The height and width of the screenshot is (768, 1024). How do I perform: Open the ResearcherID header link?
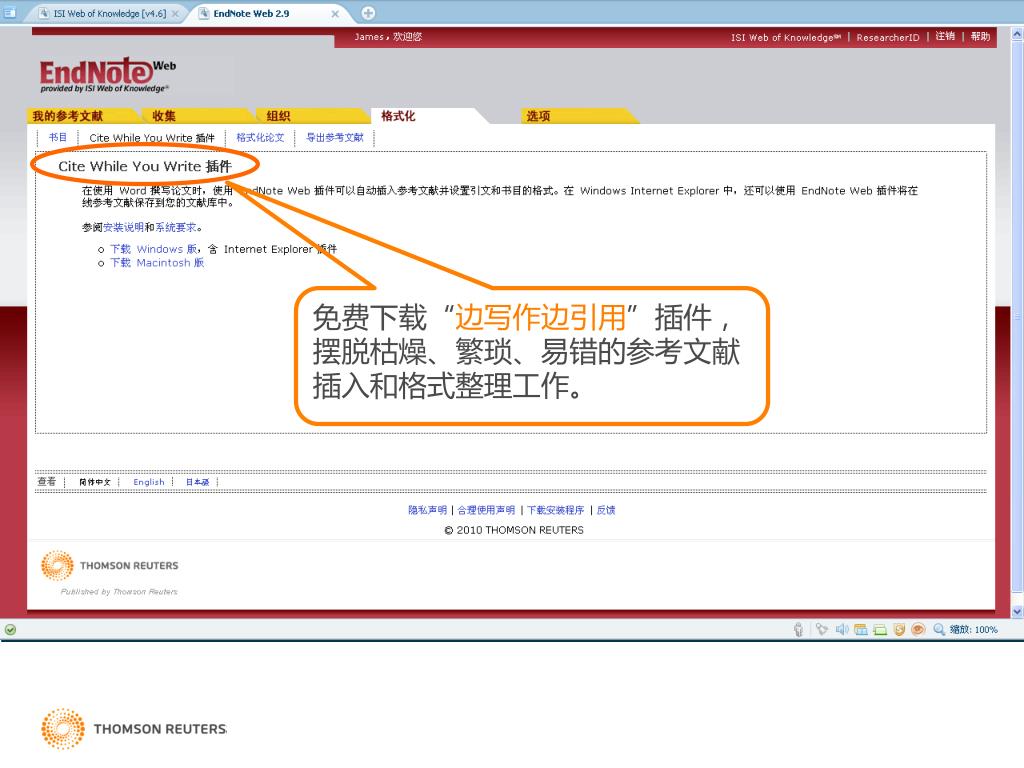888,37
